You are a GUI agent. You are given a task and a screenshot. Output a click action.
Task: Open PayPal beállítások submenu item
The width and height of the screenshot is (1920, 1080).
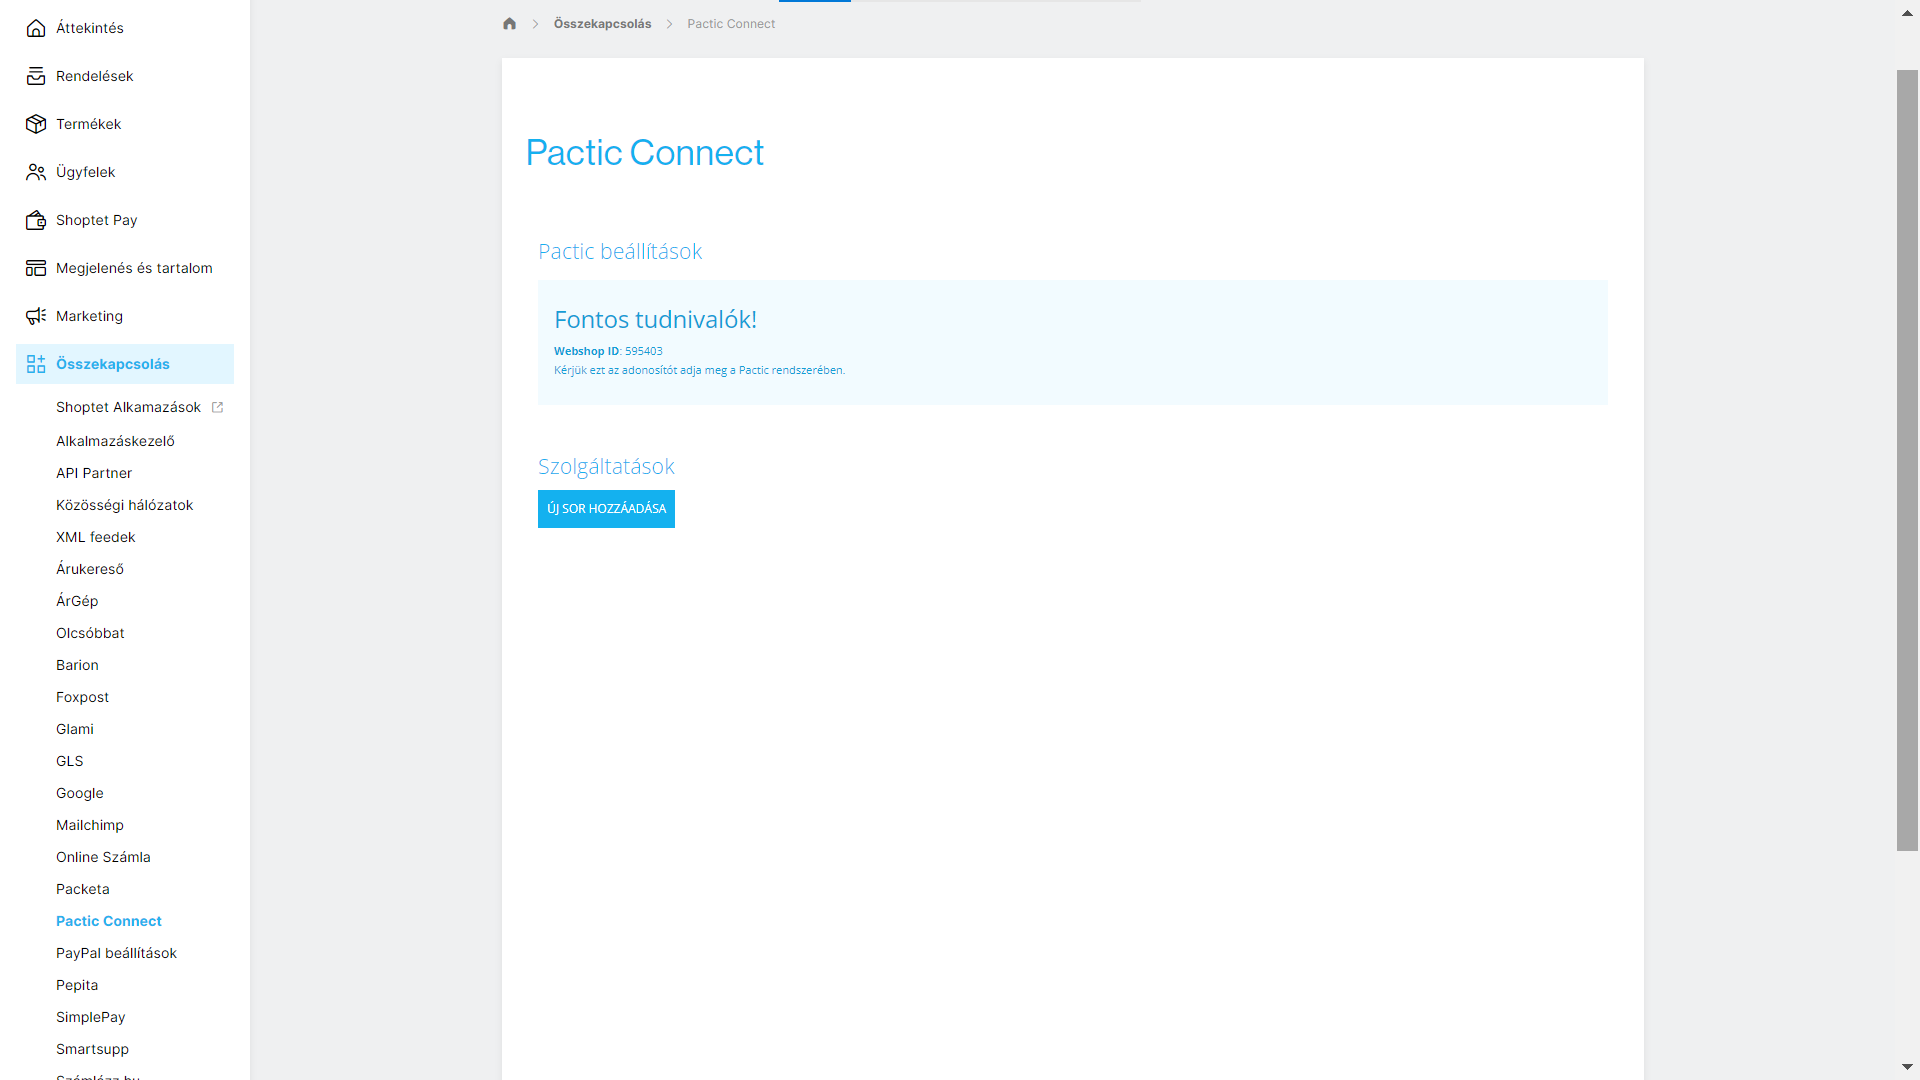[x=116, y=953]
